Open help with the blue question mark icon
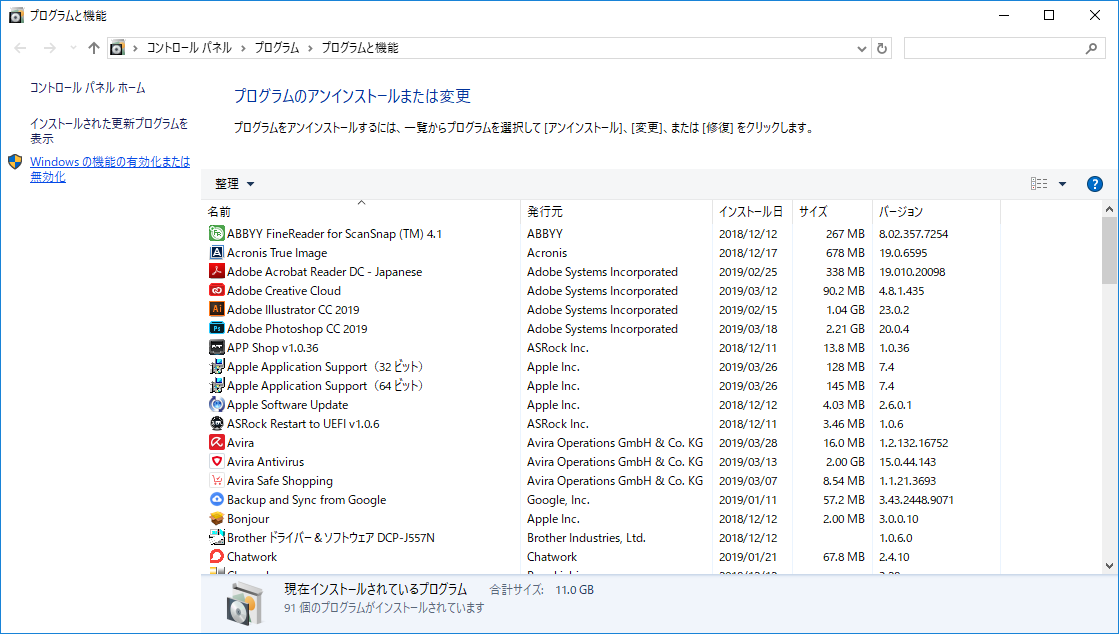 tap(1095, 184)
